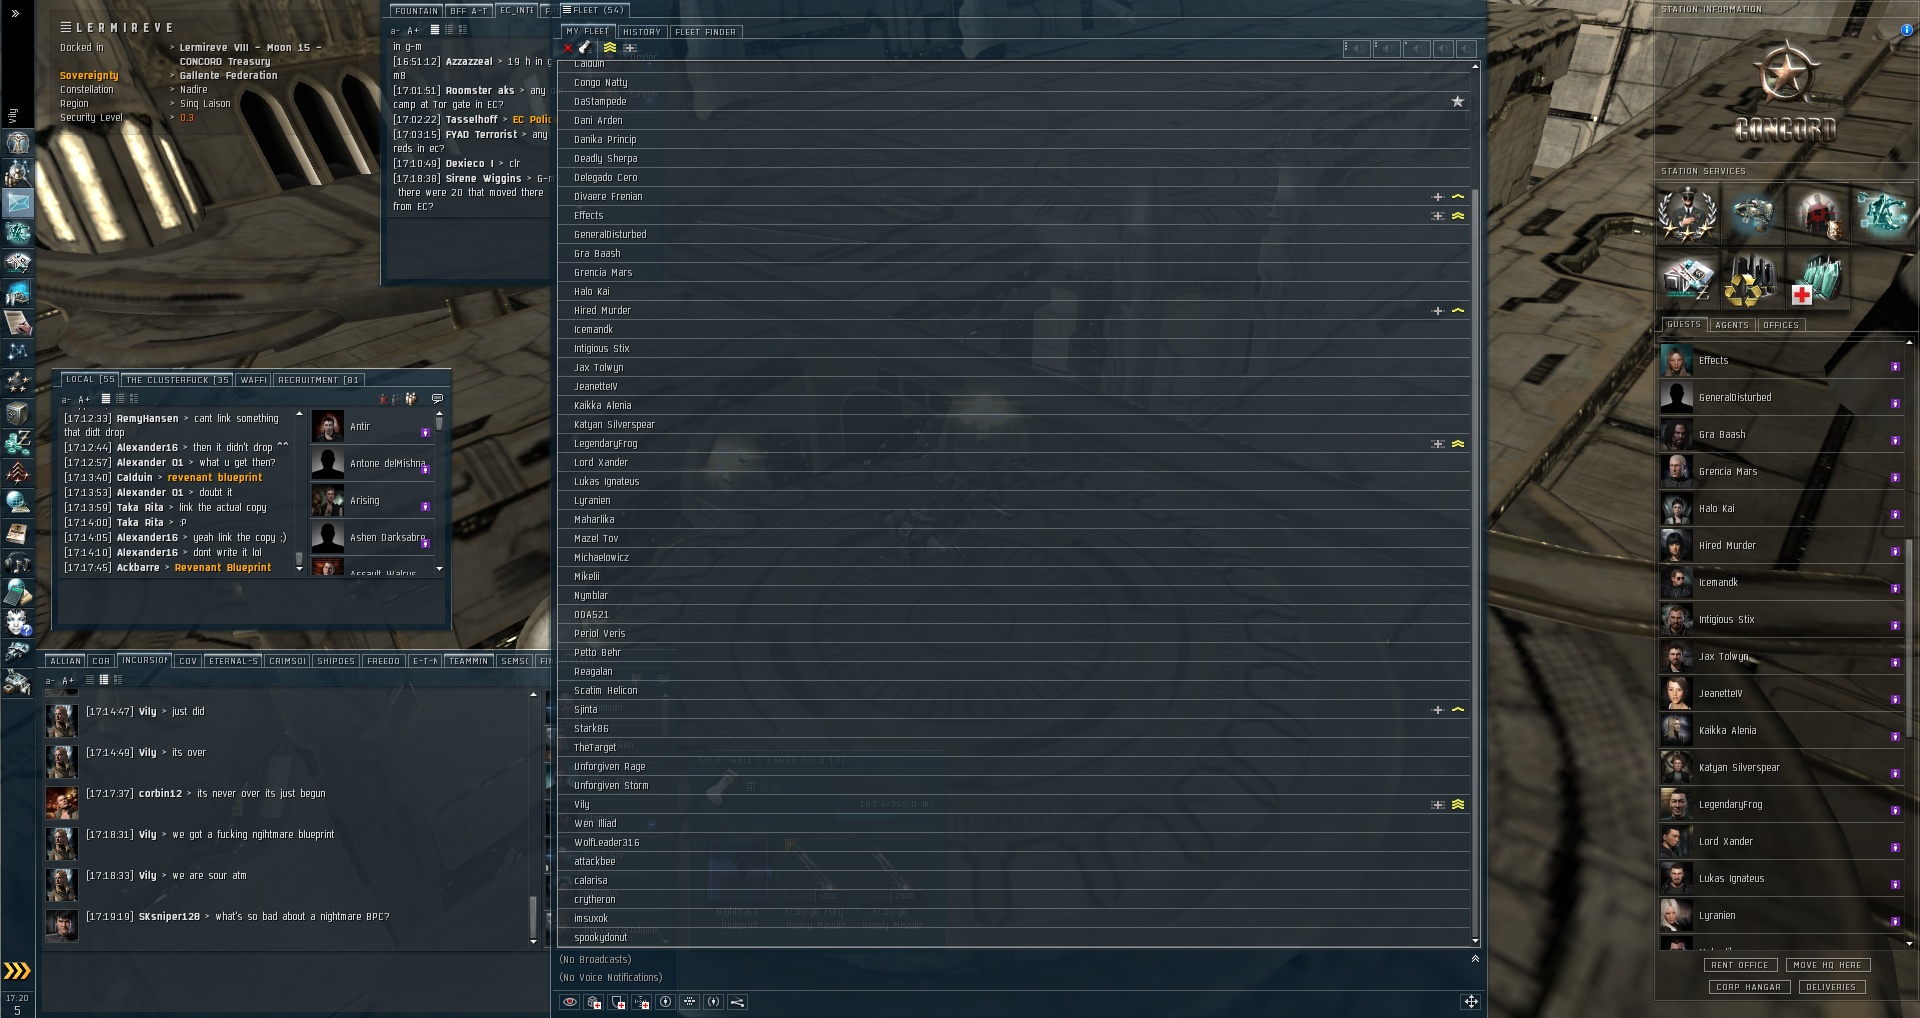Viewport: 1920px width, 1018px height.
Task: Click the circled figure broadcast icon in the Fleet window
Action: click(666, 1002)
